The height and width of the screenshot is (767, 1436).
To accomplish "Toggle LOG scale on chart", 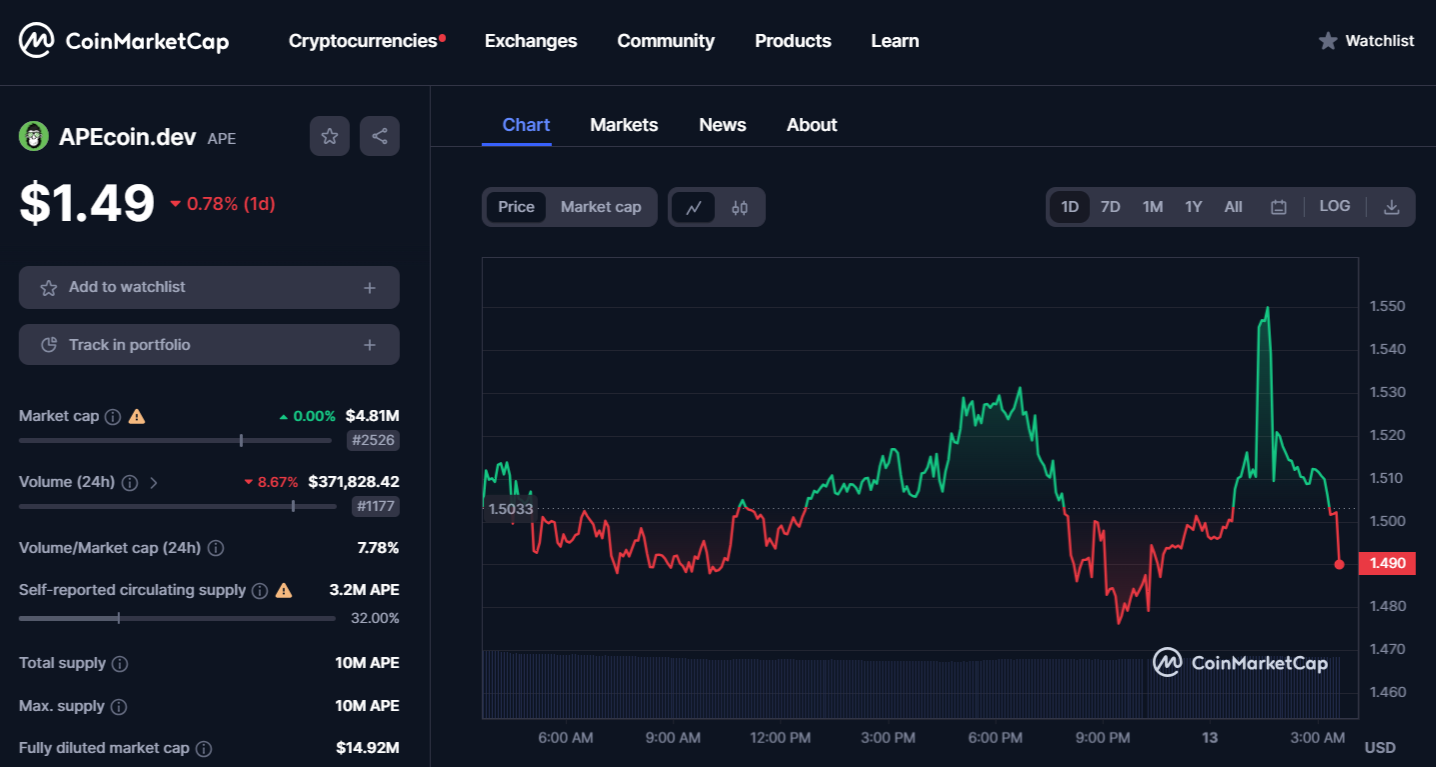I will tap(1335, 206).
